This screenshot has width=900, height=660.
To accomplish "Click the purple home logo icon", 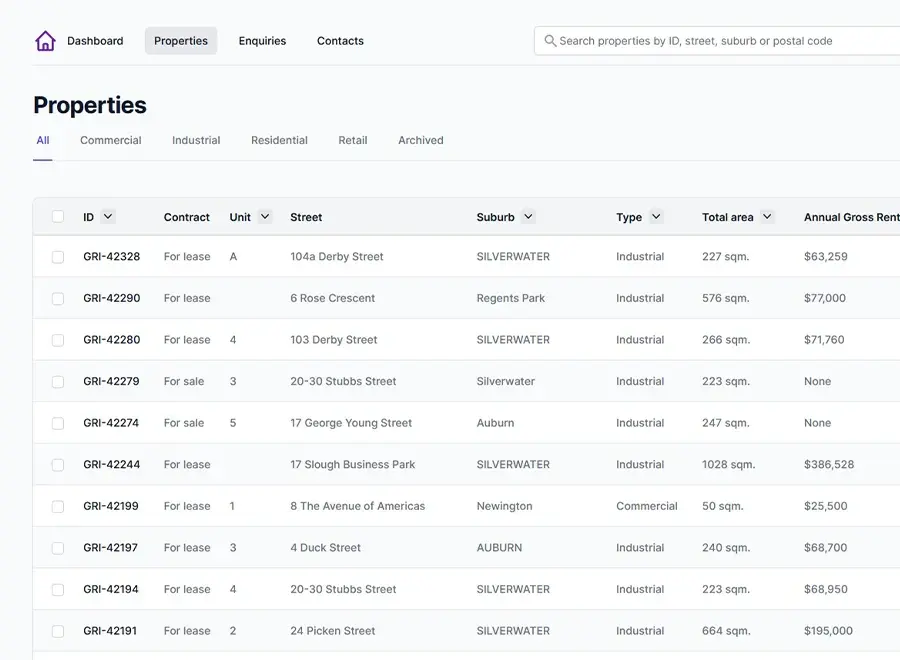I will [45, 41].
